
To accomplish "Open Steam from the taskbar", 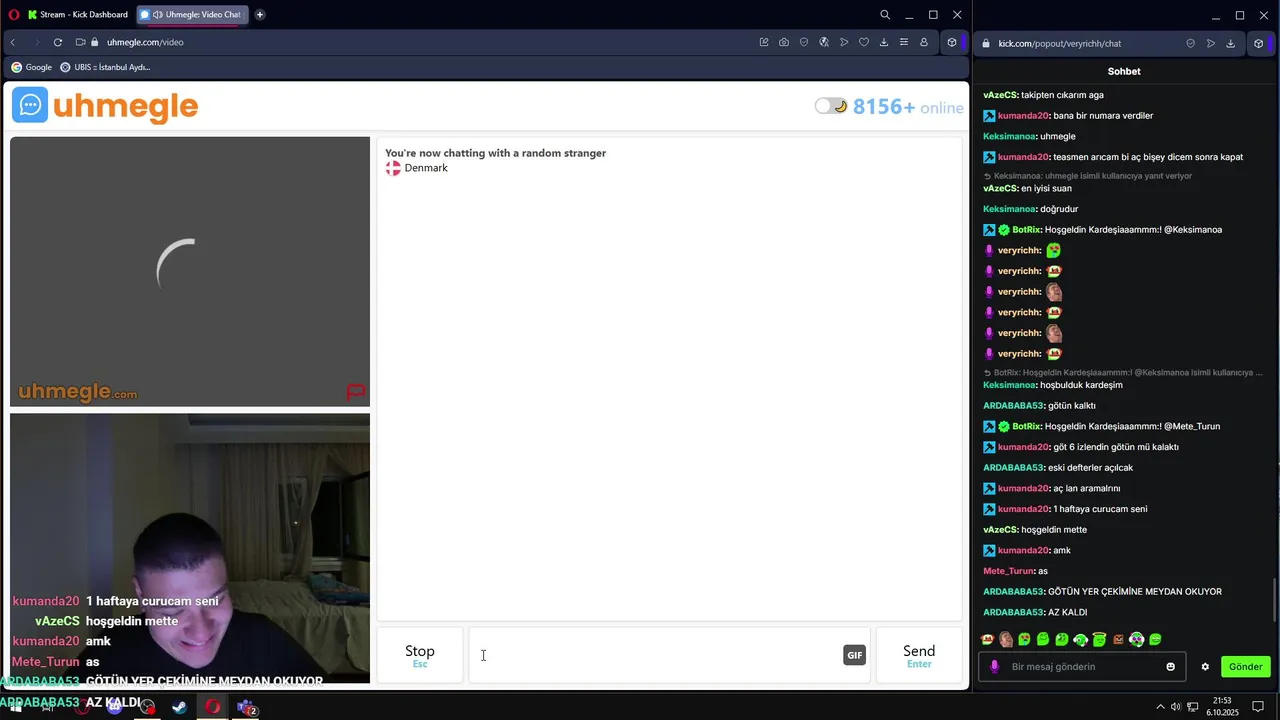I will pyautogui.click(x=179, y=707).
